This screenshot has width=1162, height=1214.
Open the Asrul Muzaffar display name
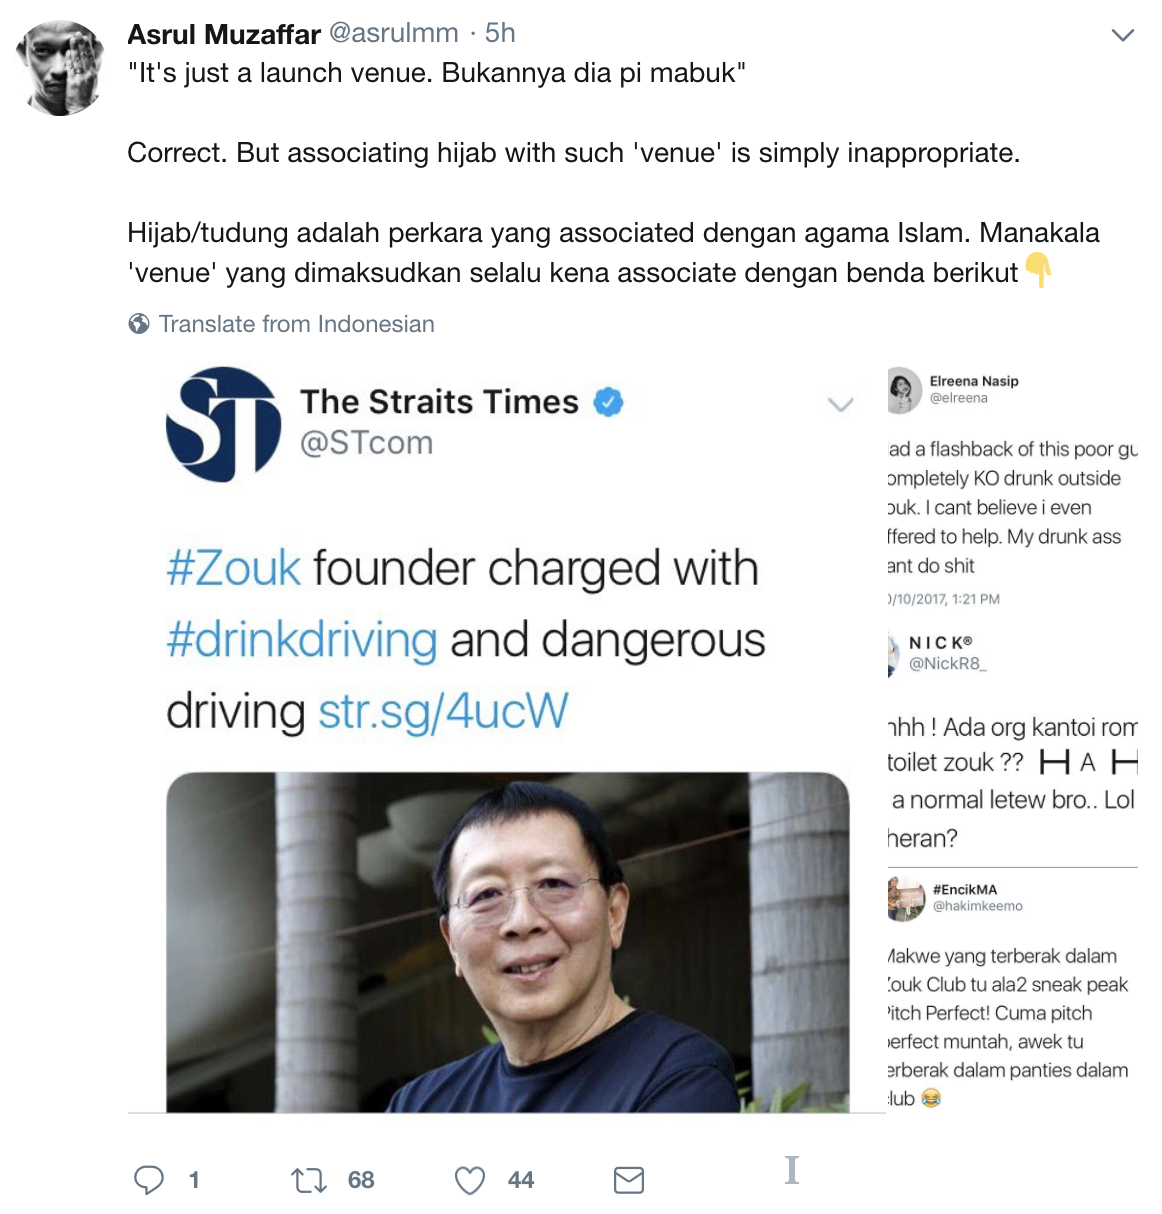[224, 34]
